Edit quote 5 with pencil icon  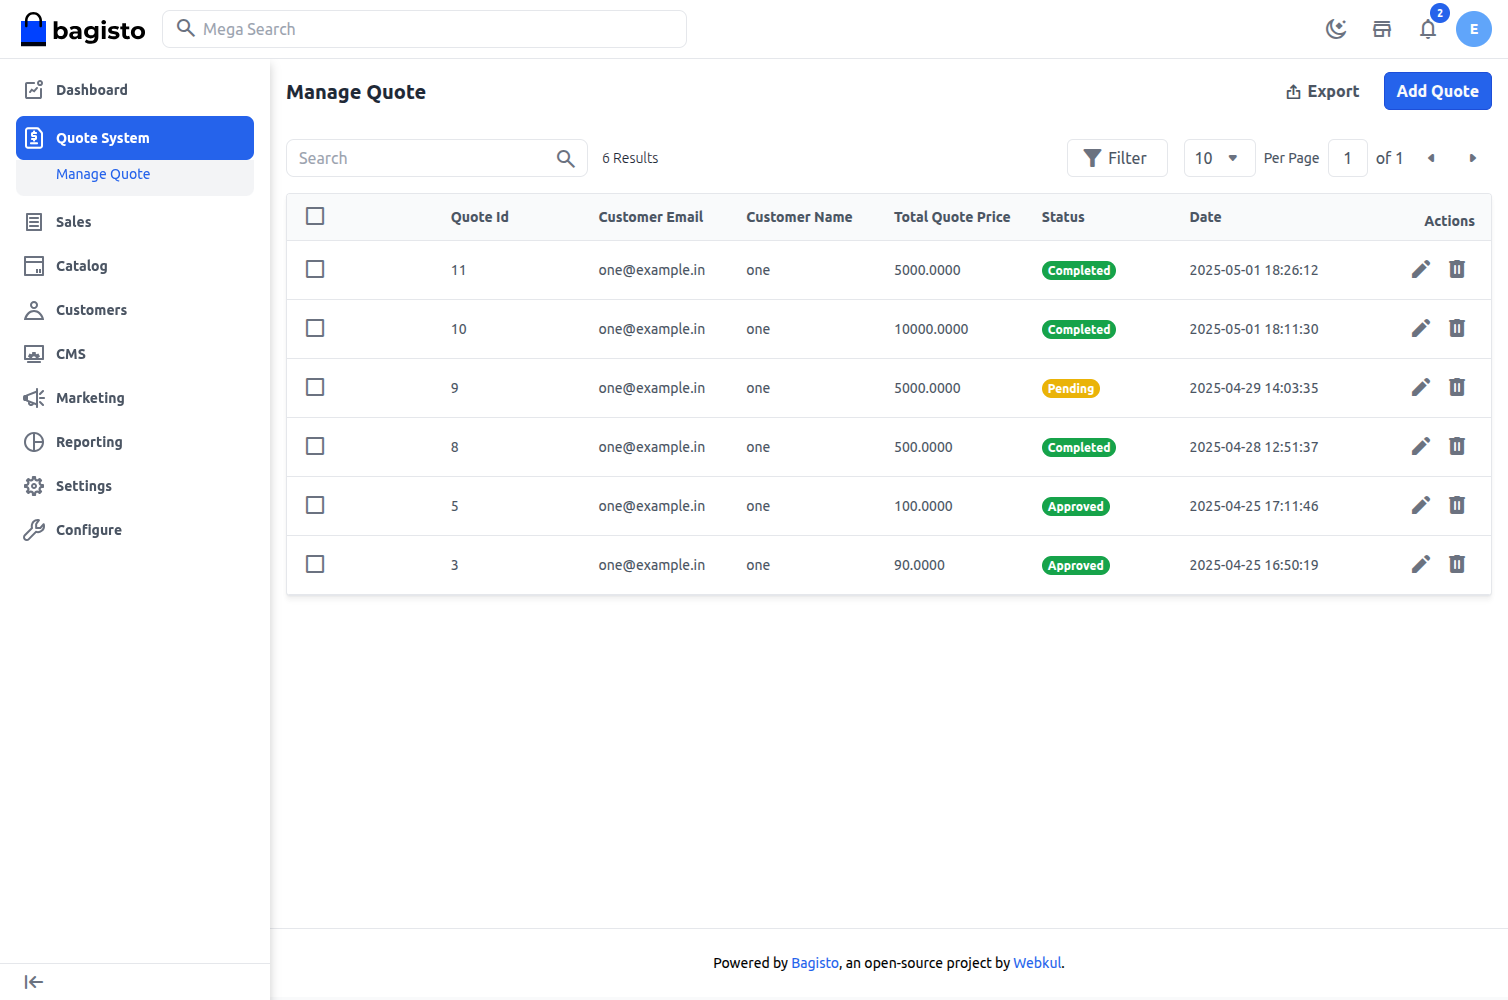coord(1421,505)
